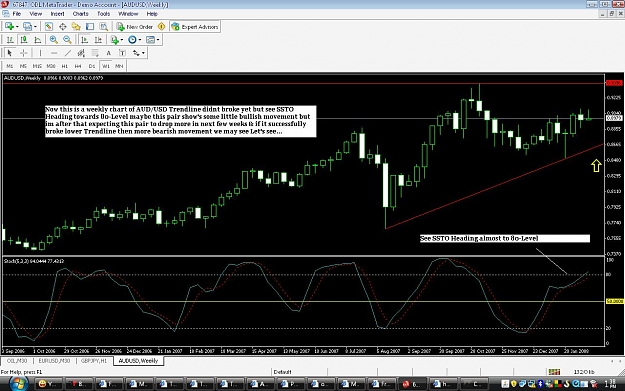This screenshot has height=391, width=625.
Task: Click the New Order button
Action: (135, 27)
